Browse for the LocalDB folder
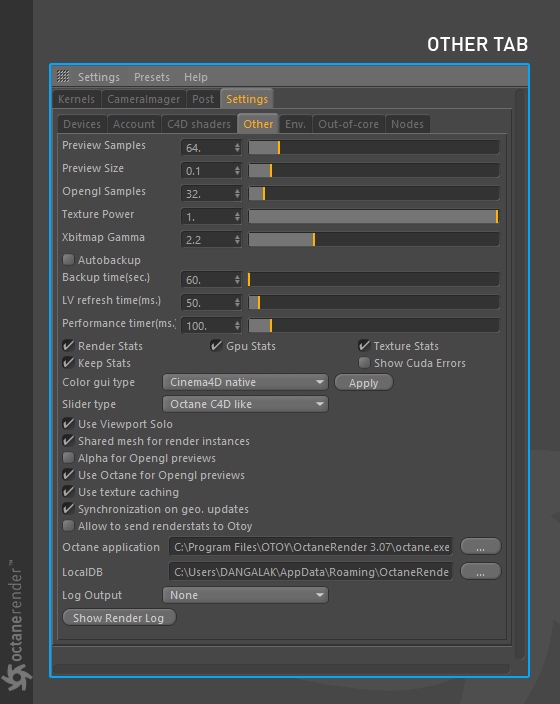560x704 pixels. pos(481,572)
